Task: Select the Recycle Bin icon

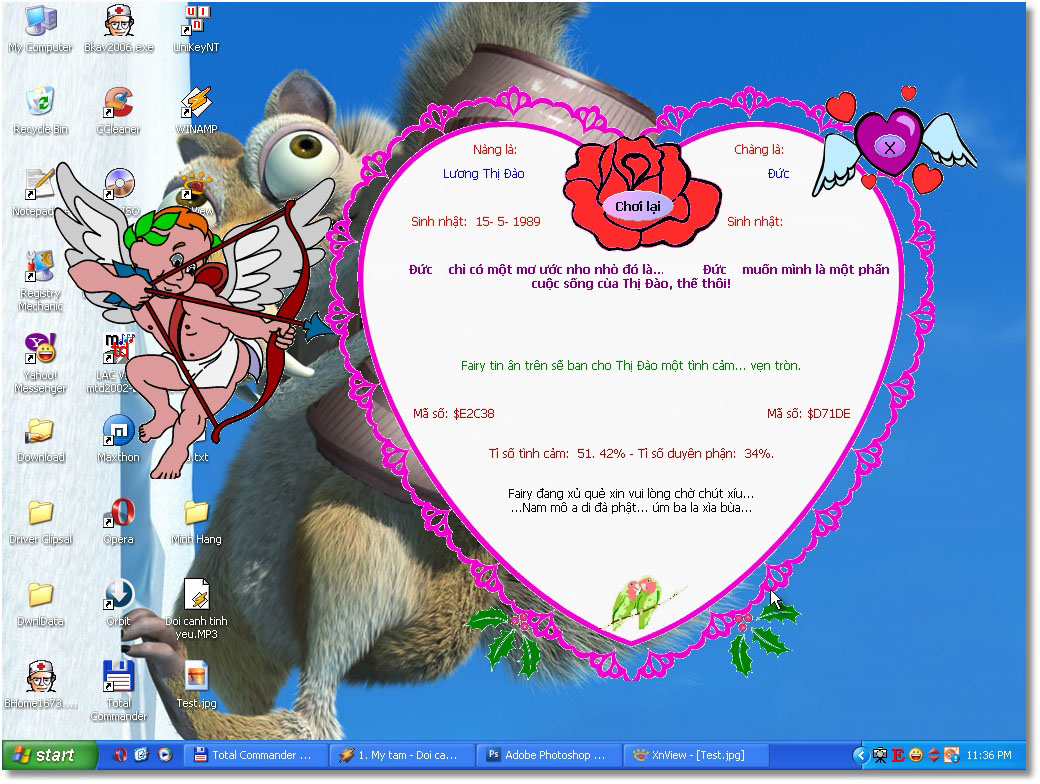Action: [x=40, y=111]
